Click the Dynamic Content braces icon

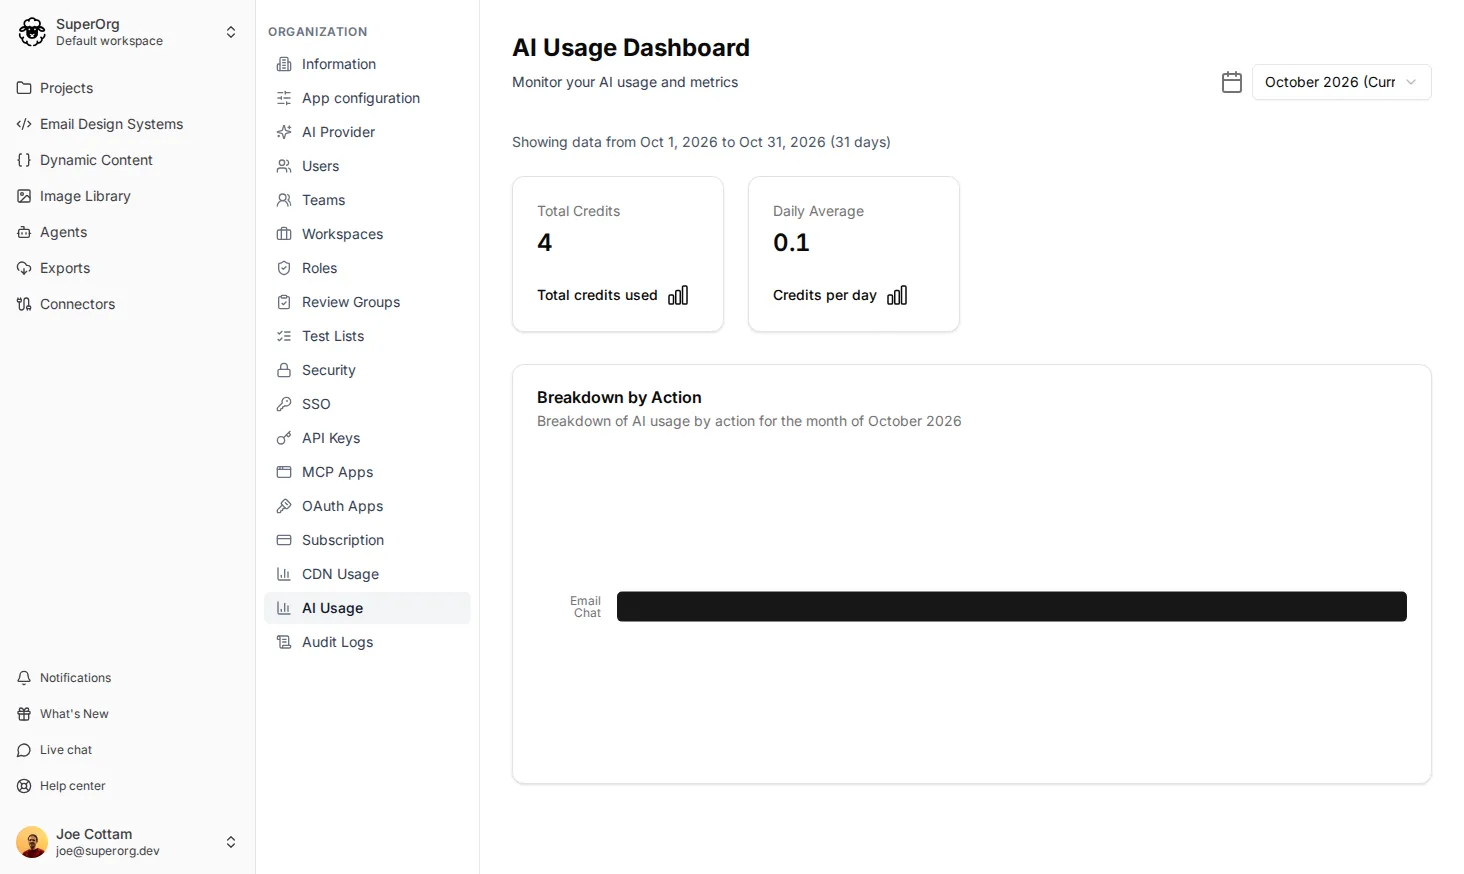click(24, 160)
